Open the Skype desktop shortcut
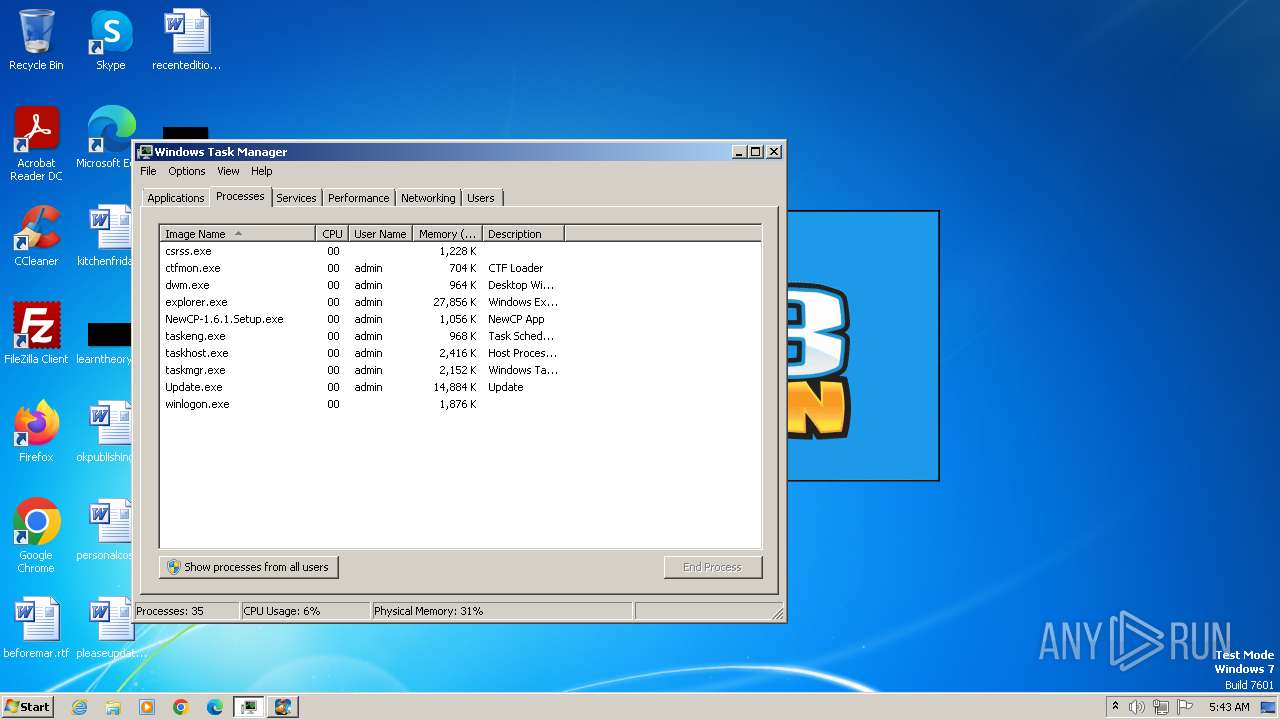Screen dimensions: 1280x720 pos(110,40)
